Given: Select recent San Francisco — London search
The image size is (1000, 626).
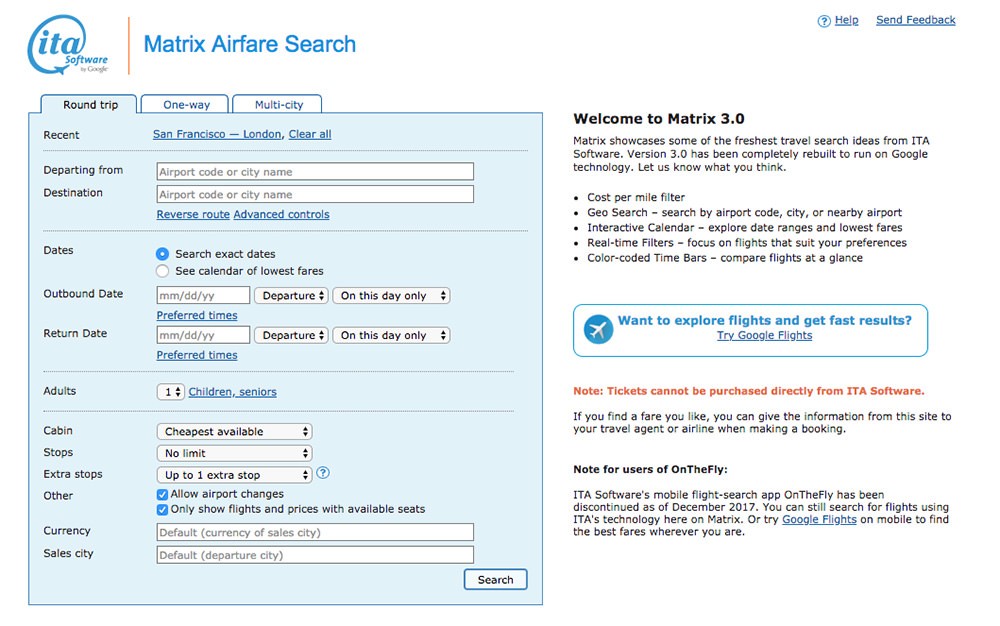Looking at the screenshot, I should pyautogui.click(x=217, y=134).
